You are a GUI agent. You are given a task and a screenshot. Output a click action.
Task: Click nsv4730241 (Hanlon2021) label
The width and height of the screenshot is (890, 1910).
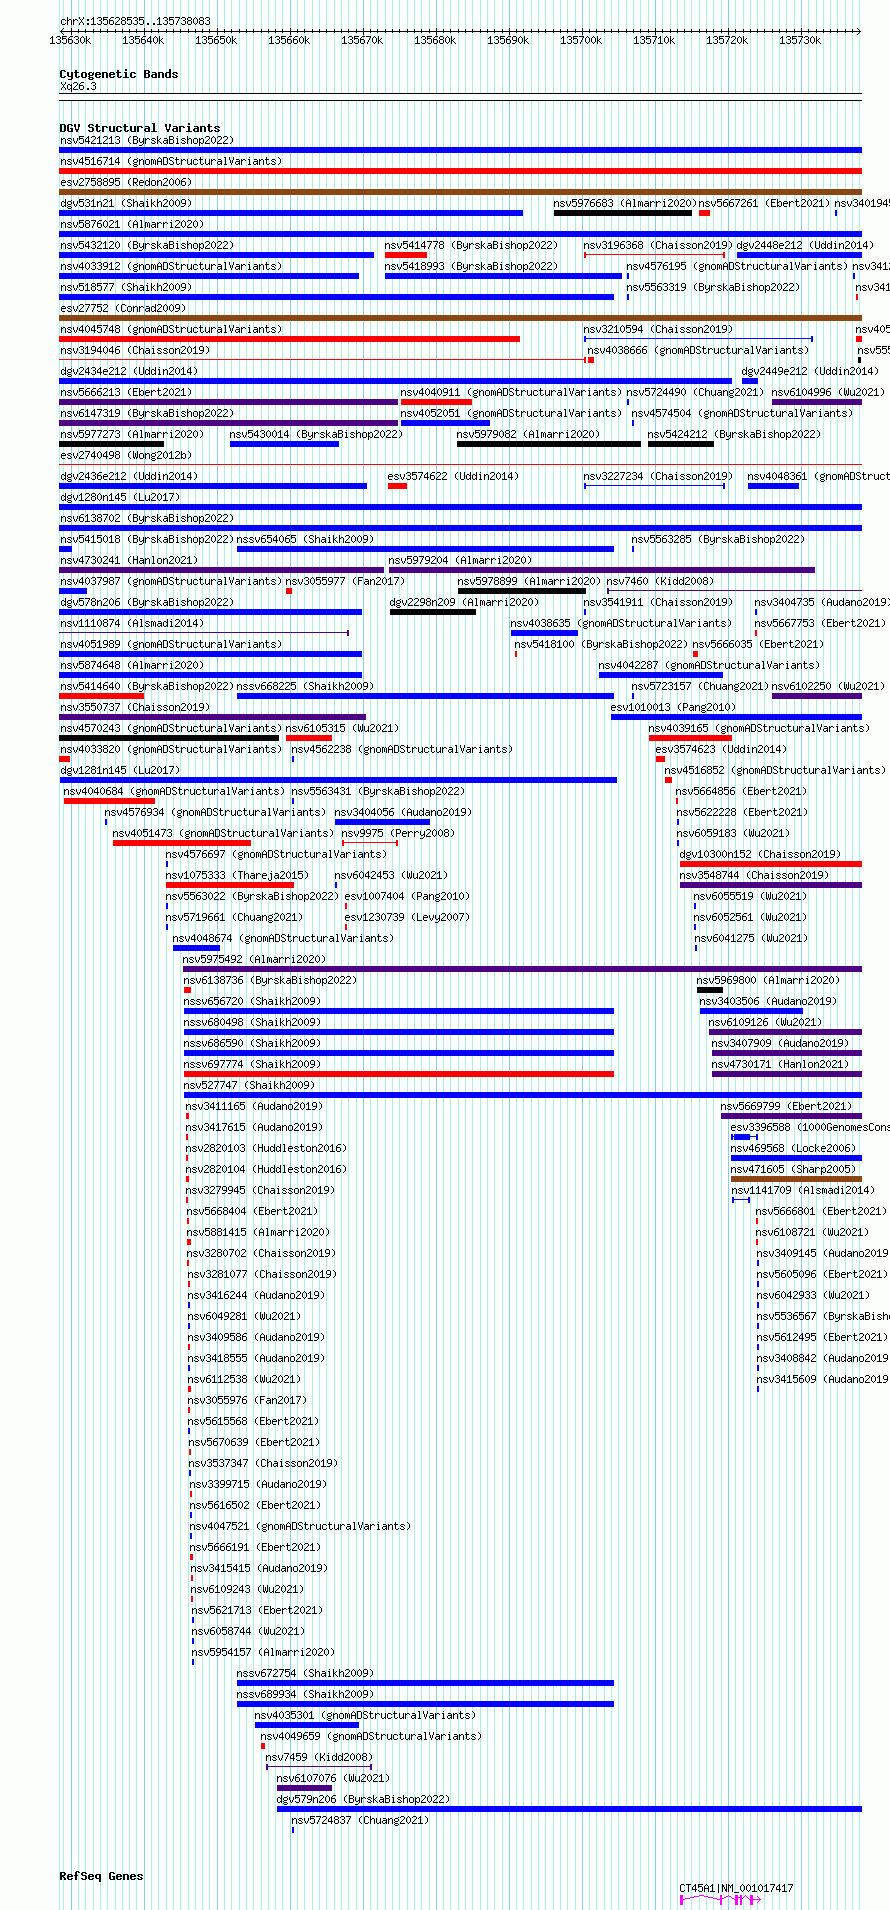click(x=128, y=560)
